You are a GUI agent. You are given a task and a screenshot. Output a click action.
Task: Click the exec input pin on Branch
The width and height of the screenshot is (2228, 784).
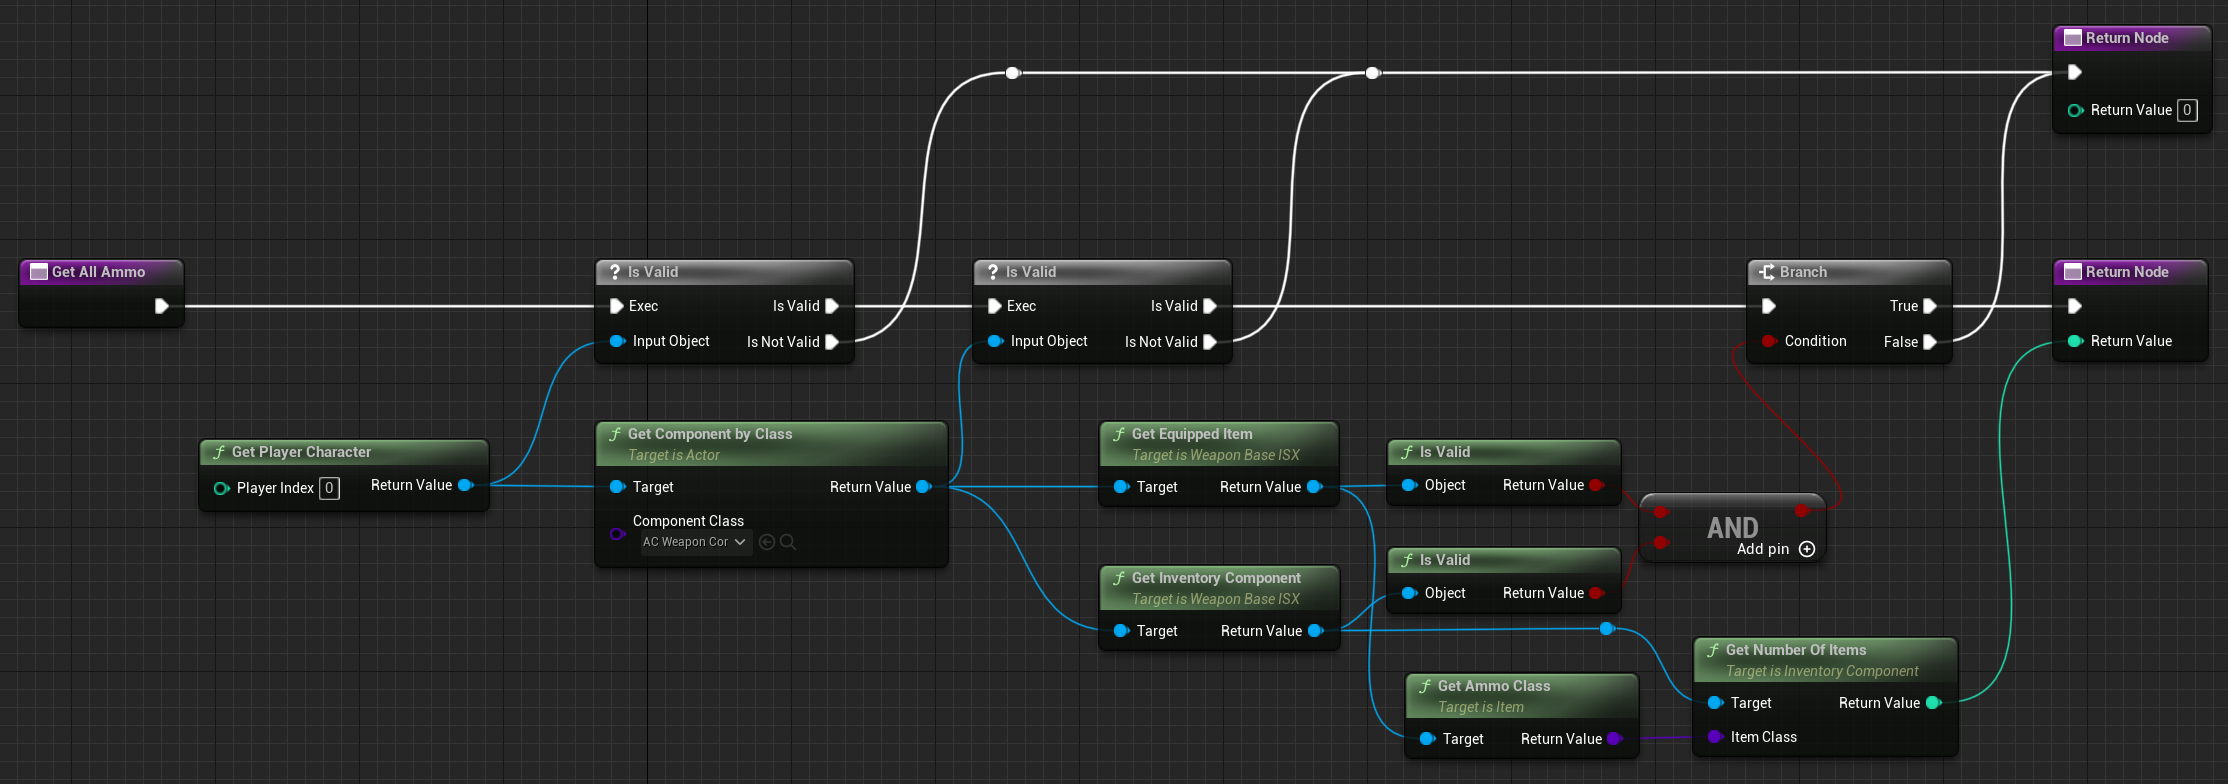coord(1769,306)
